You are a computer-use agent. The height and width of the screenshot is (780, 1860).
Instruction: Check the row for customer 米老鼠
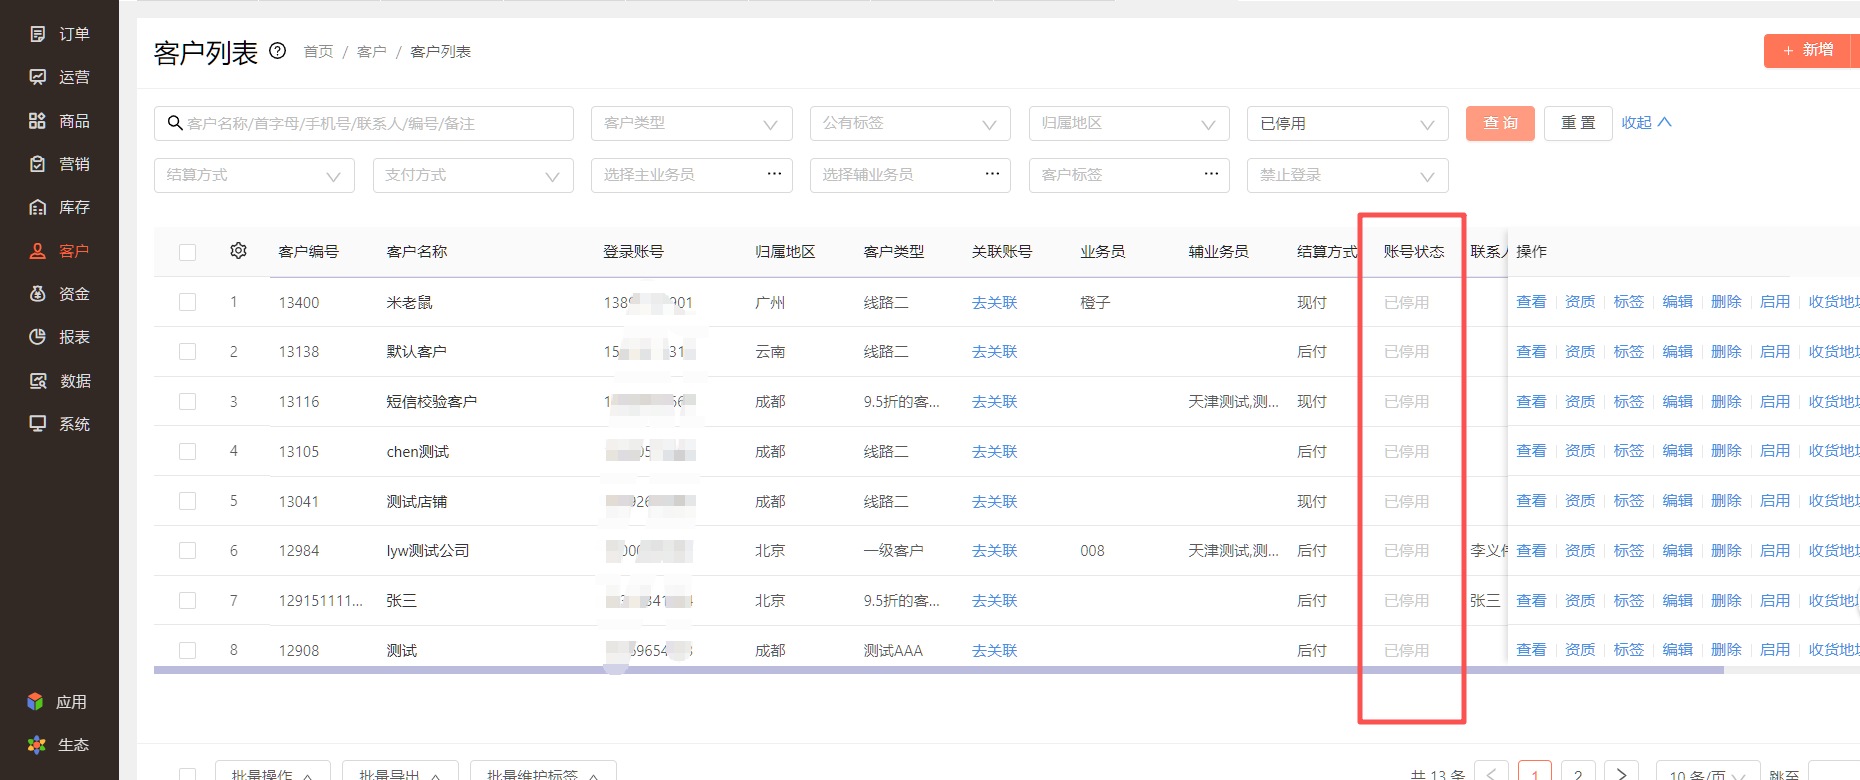187,302
